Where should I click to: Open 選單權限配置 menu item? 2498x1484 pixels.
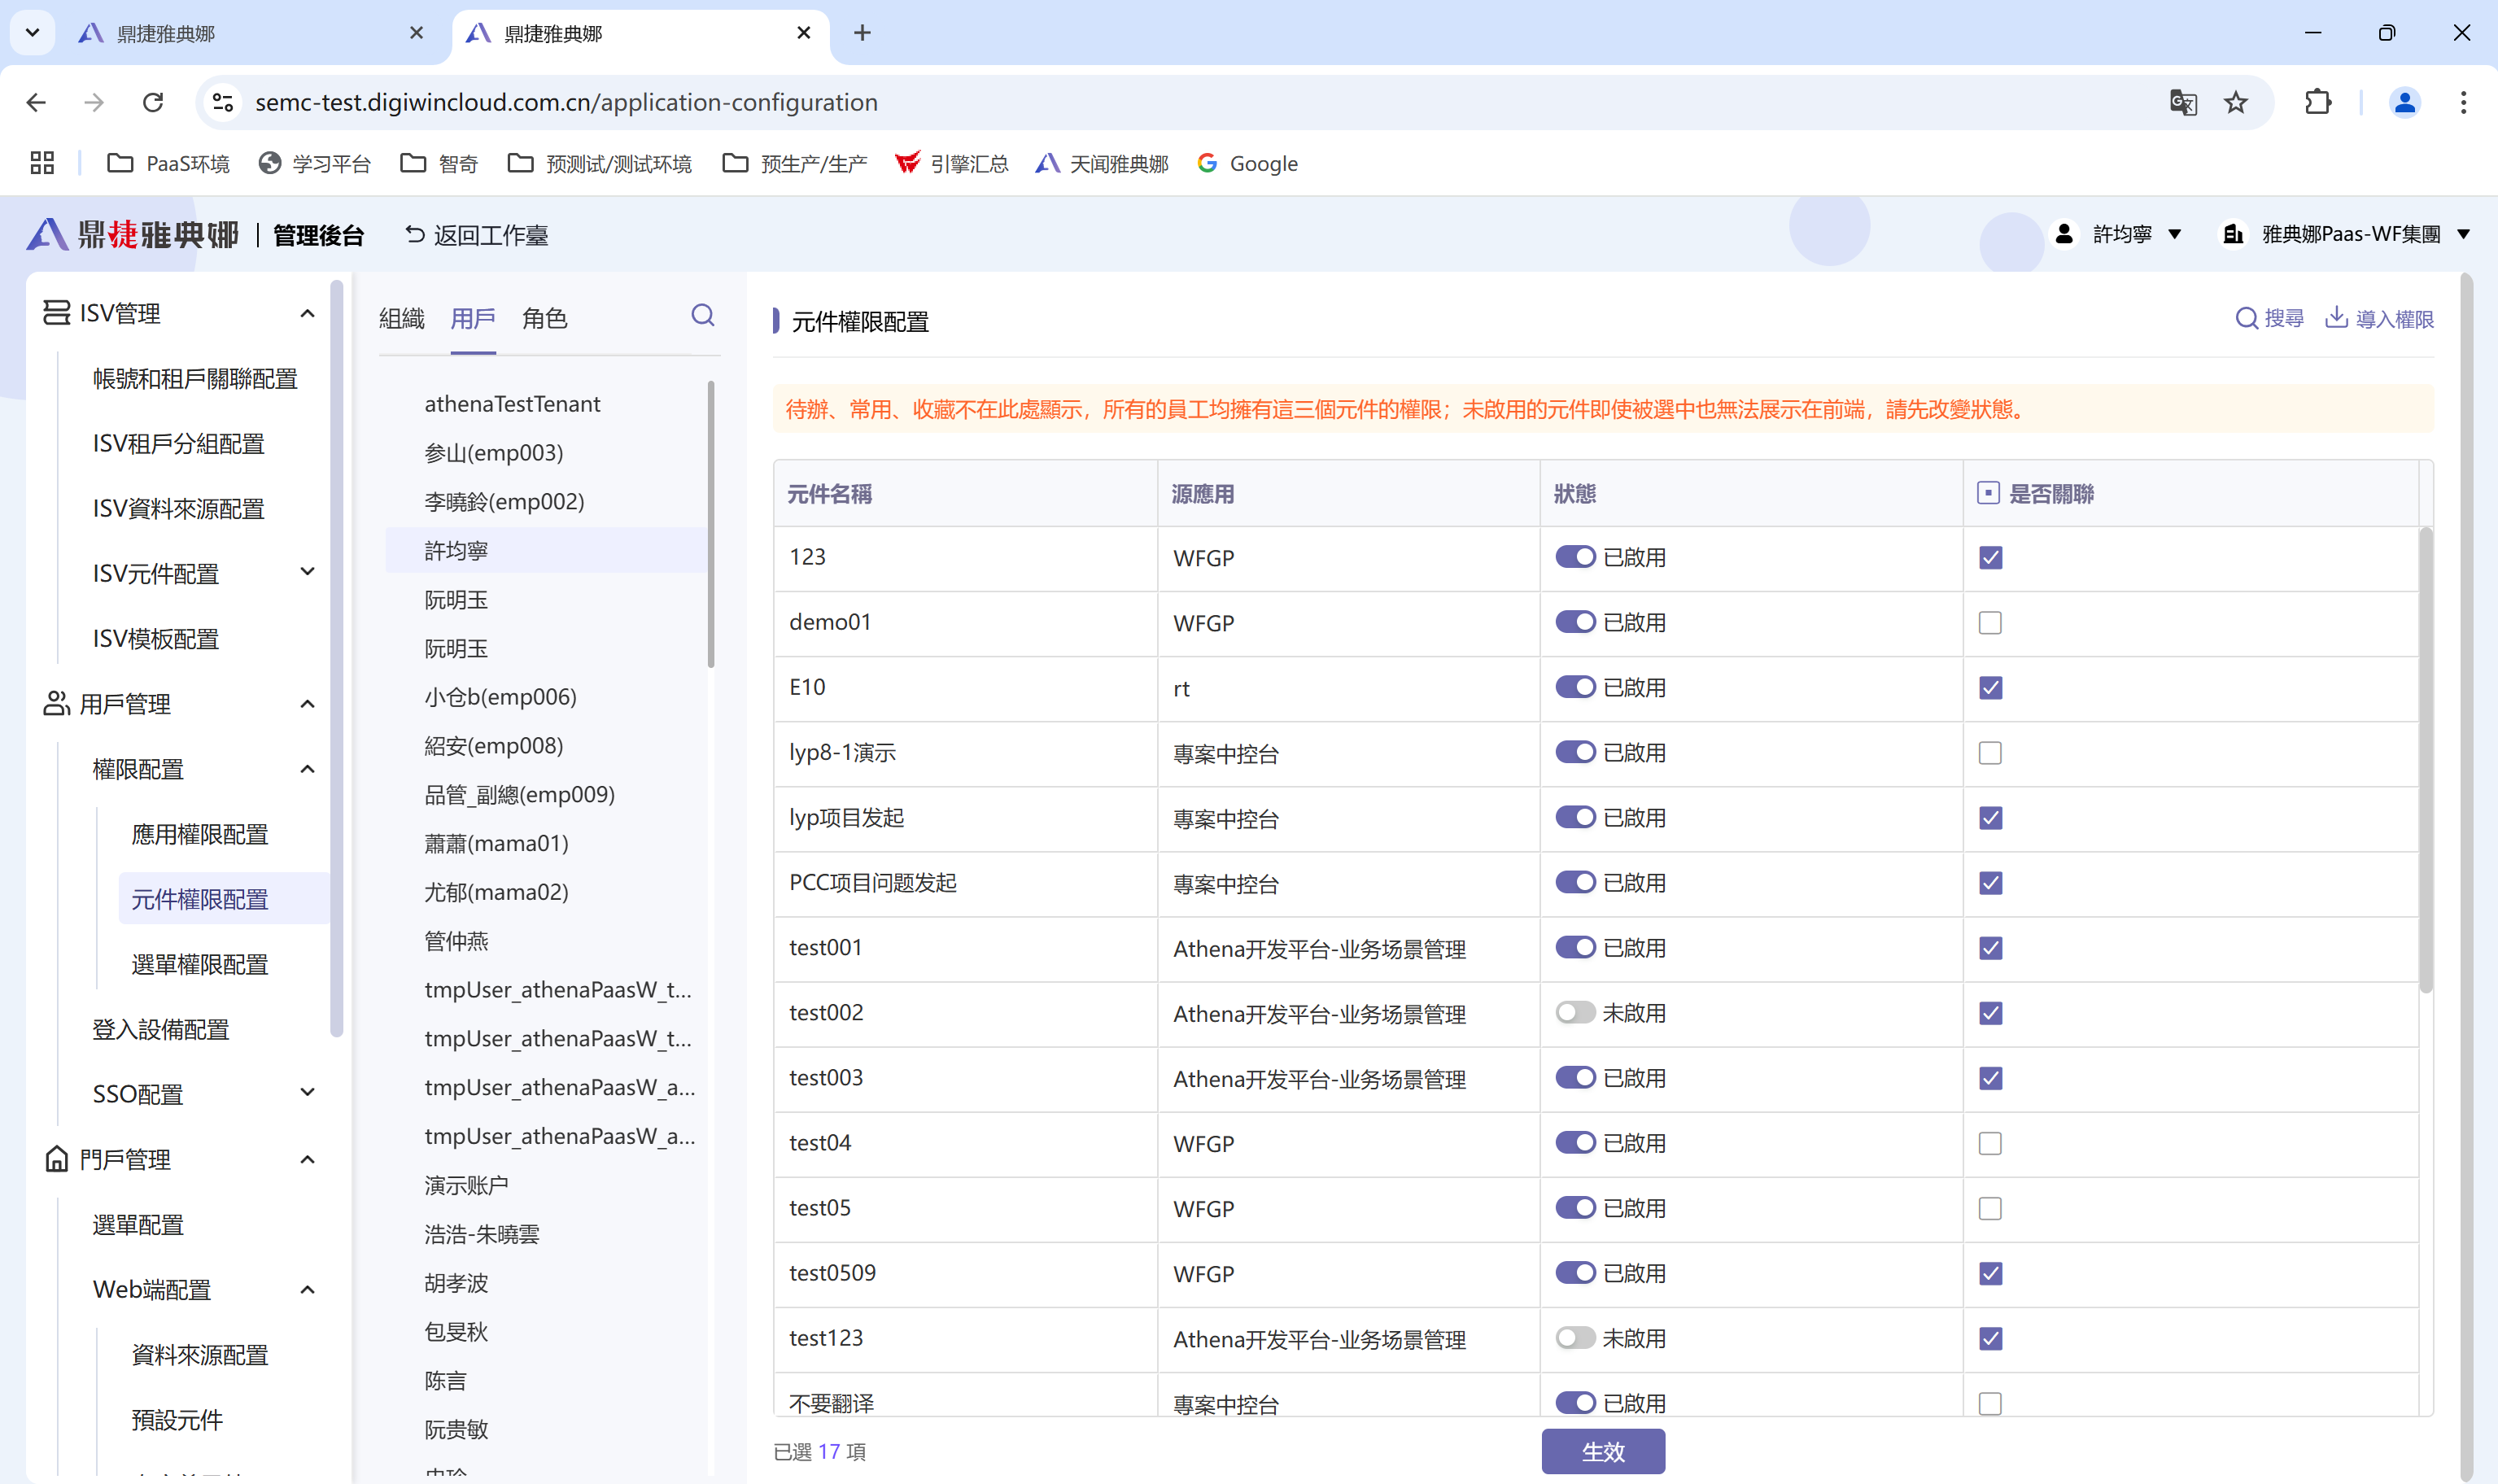(199, 964)
